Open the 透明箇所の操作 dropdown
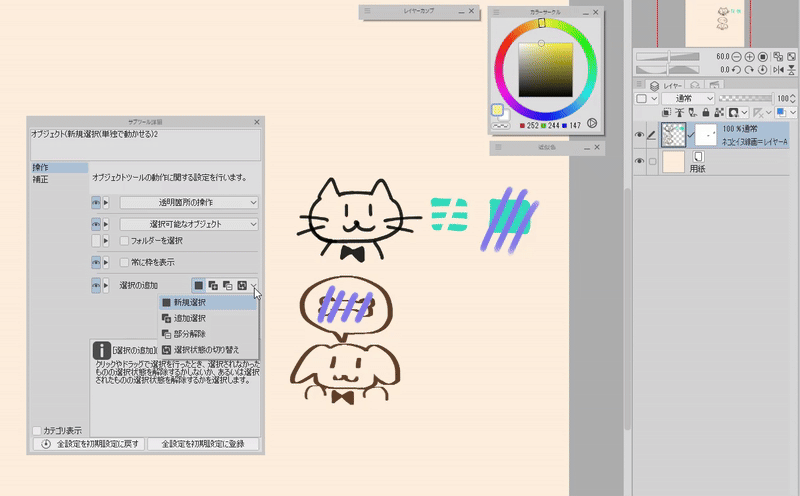The width and height of the screenshot is (800, 496). click(x=189, y=203)
